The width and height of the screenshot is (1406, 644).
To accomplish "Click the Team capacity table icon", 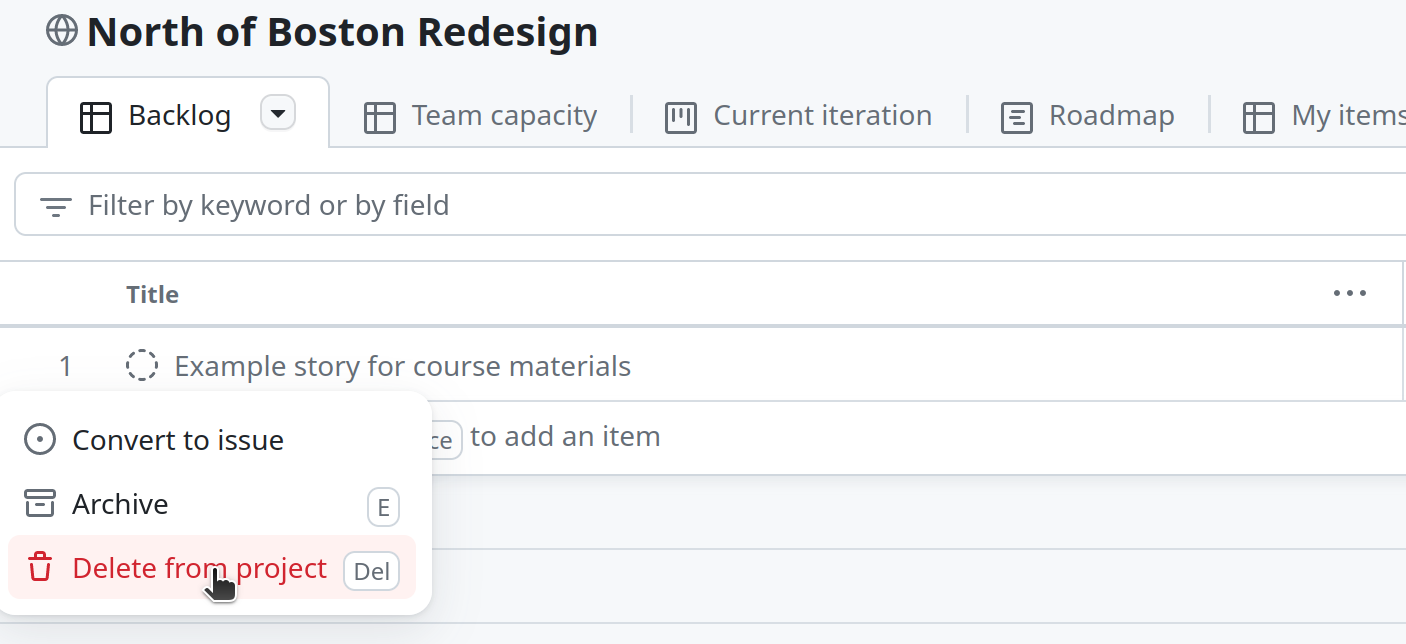I will pos(380,117).
